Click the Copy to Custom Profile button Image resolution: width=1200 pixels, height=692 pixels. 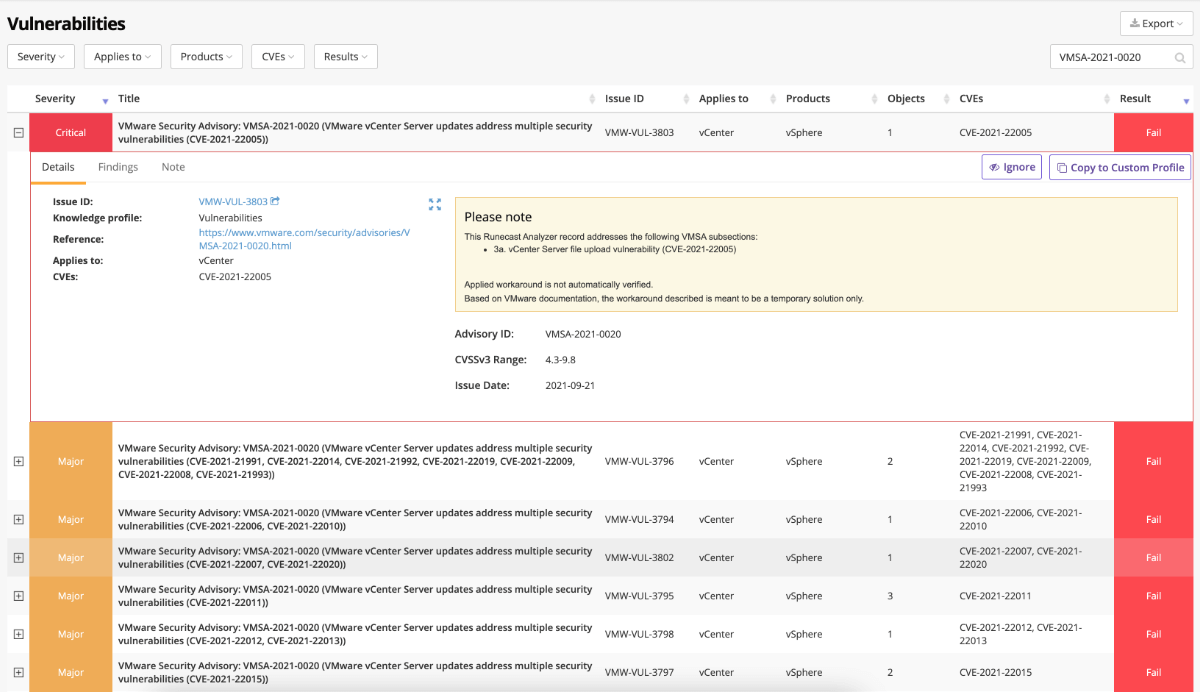[x=1119, y=167]
